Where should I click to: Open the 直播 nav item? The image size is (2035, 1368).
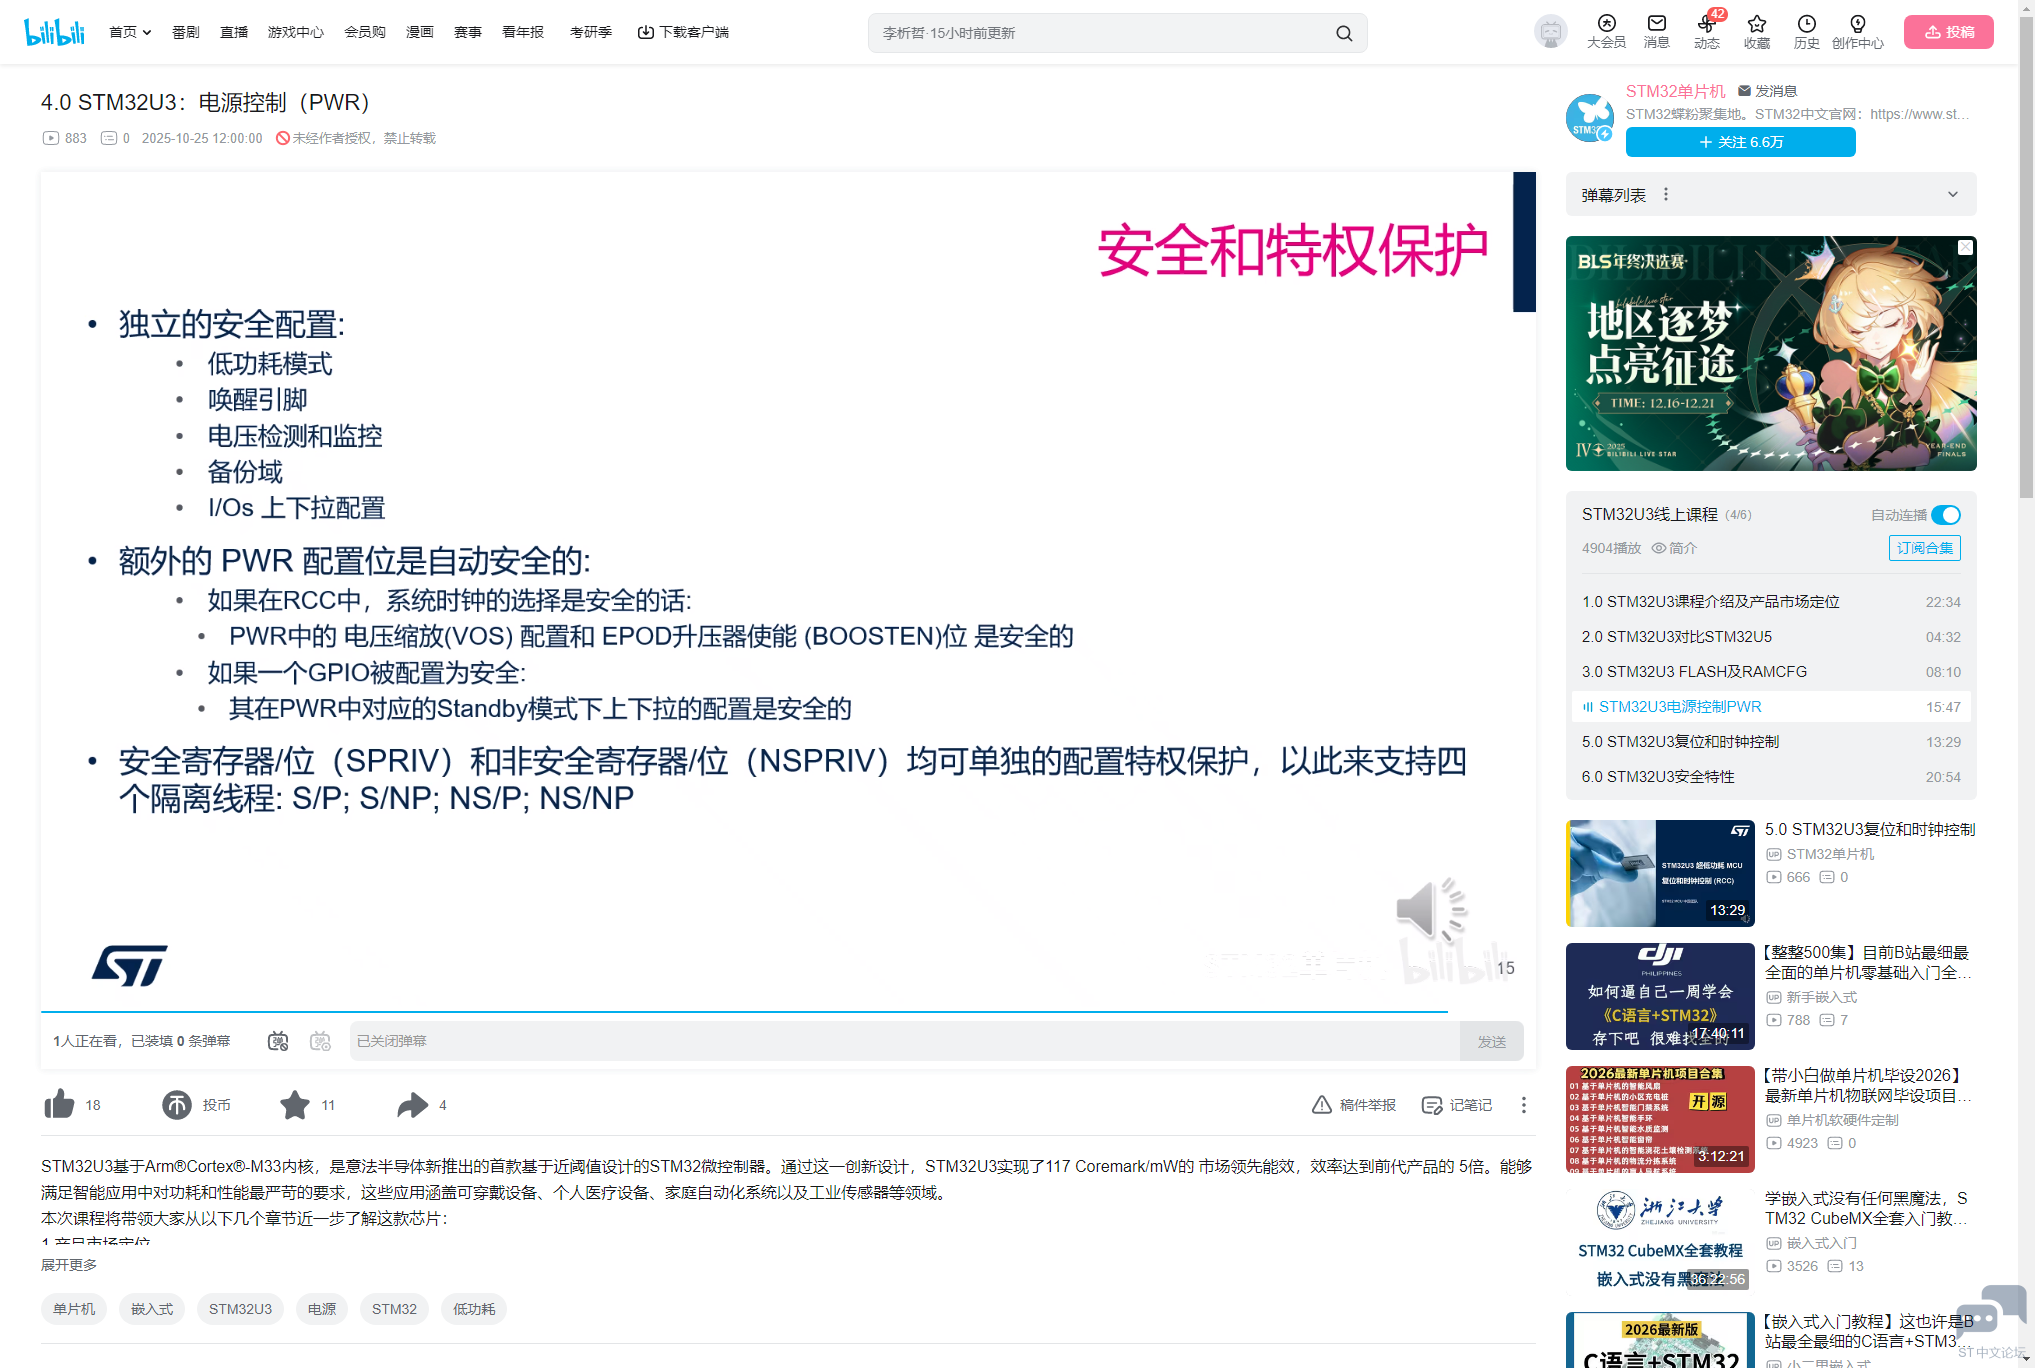[x=234, y=32]
